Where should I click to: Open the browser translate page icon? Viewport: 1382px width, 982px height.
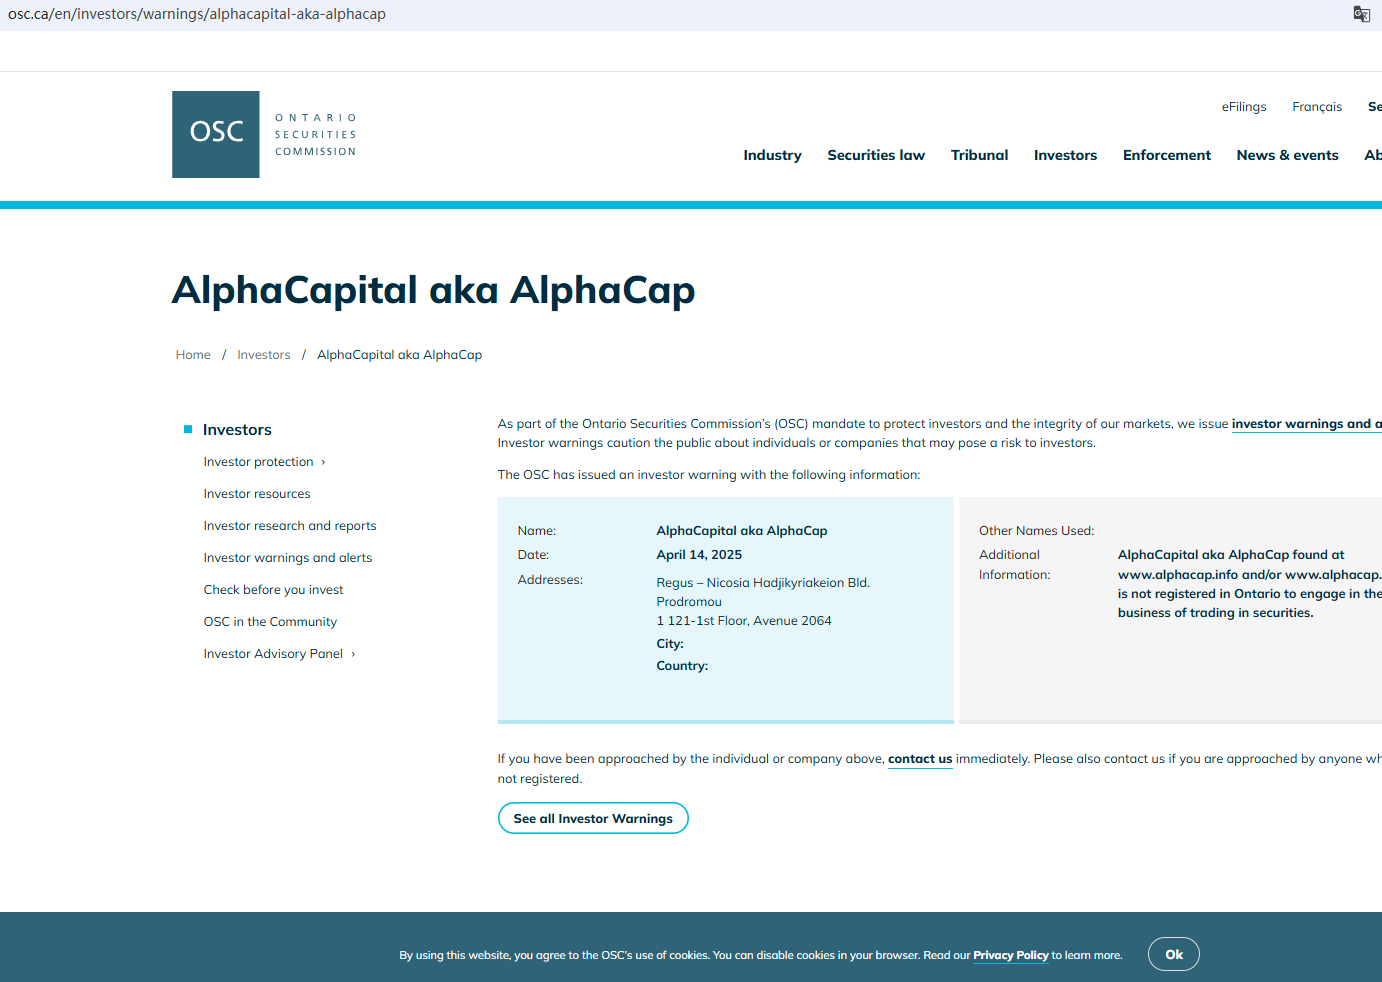tap(1361, 14)
